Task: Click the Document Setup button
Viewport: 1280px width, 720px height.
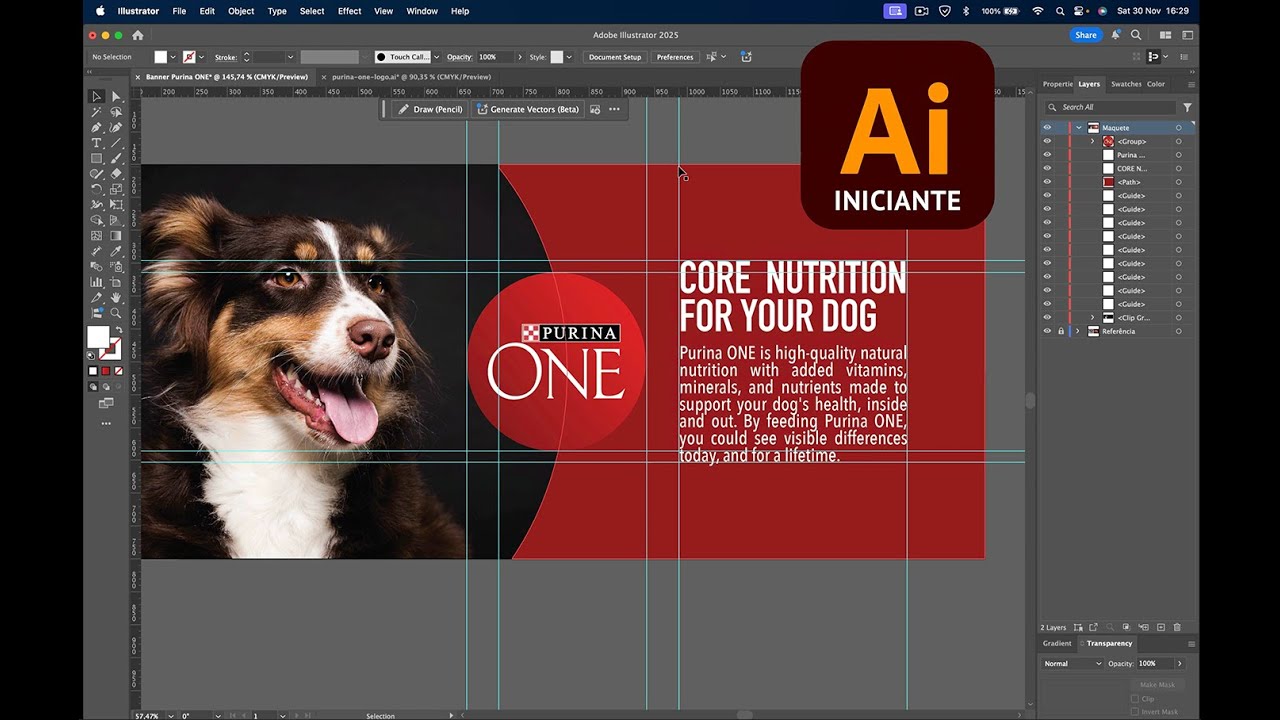Action: pos(614,57)
